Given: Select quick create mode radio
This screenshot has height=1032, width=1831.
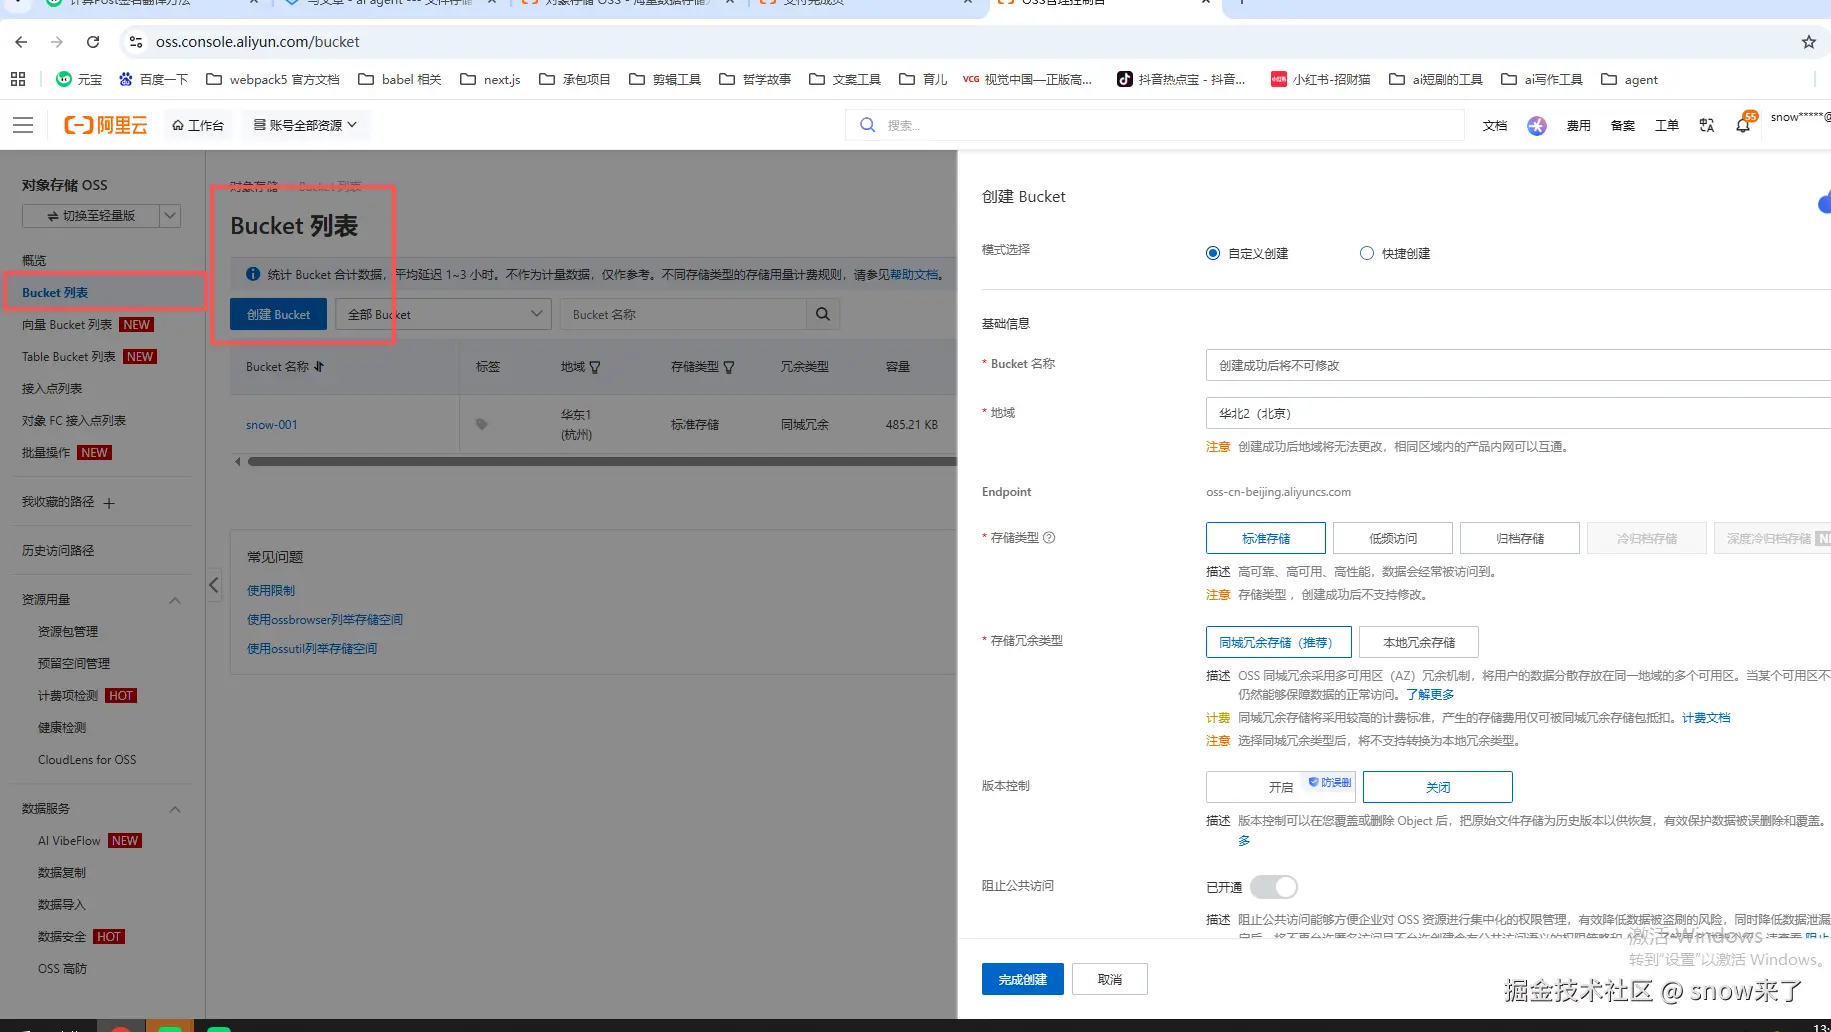Looking at the screenshot, I should [x=1367, y=253].
